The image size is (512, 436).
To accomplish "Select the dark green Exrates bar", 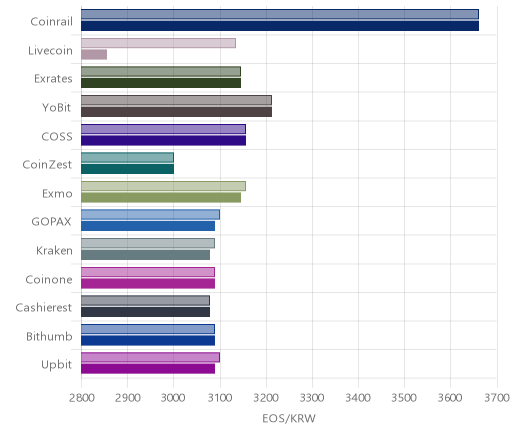I will pos(161,83).
